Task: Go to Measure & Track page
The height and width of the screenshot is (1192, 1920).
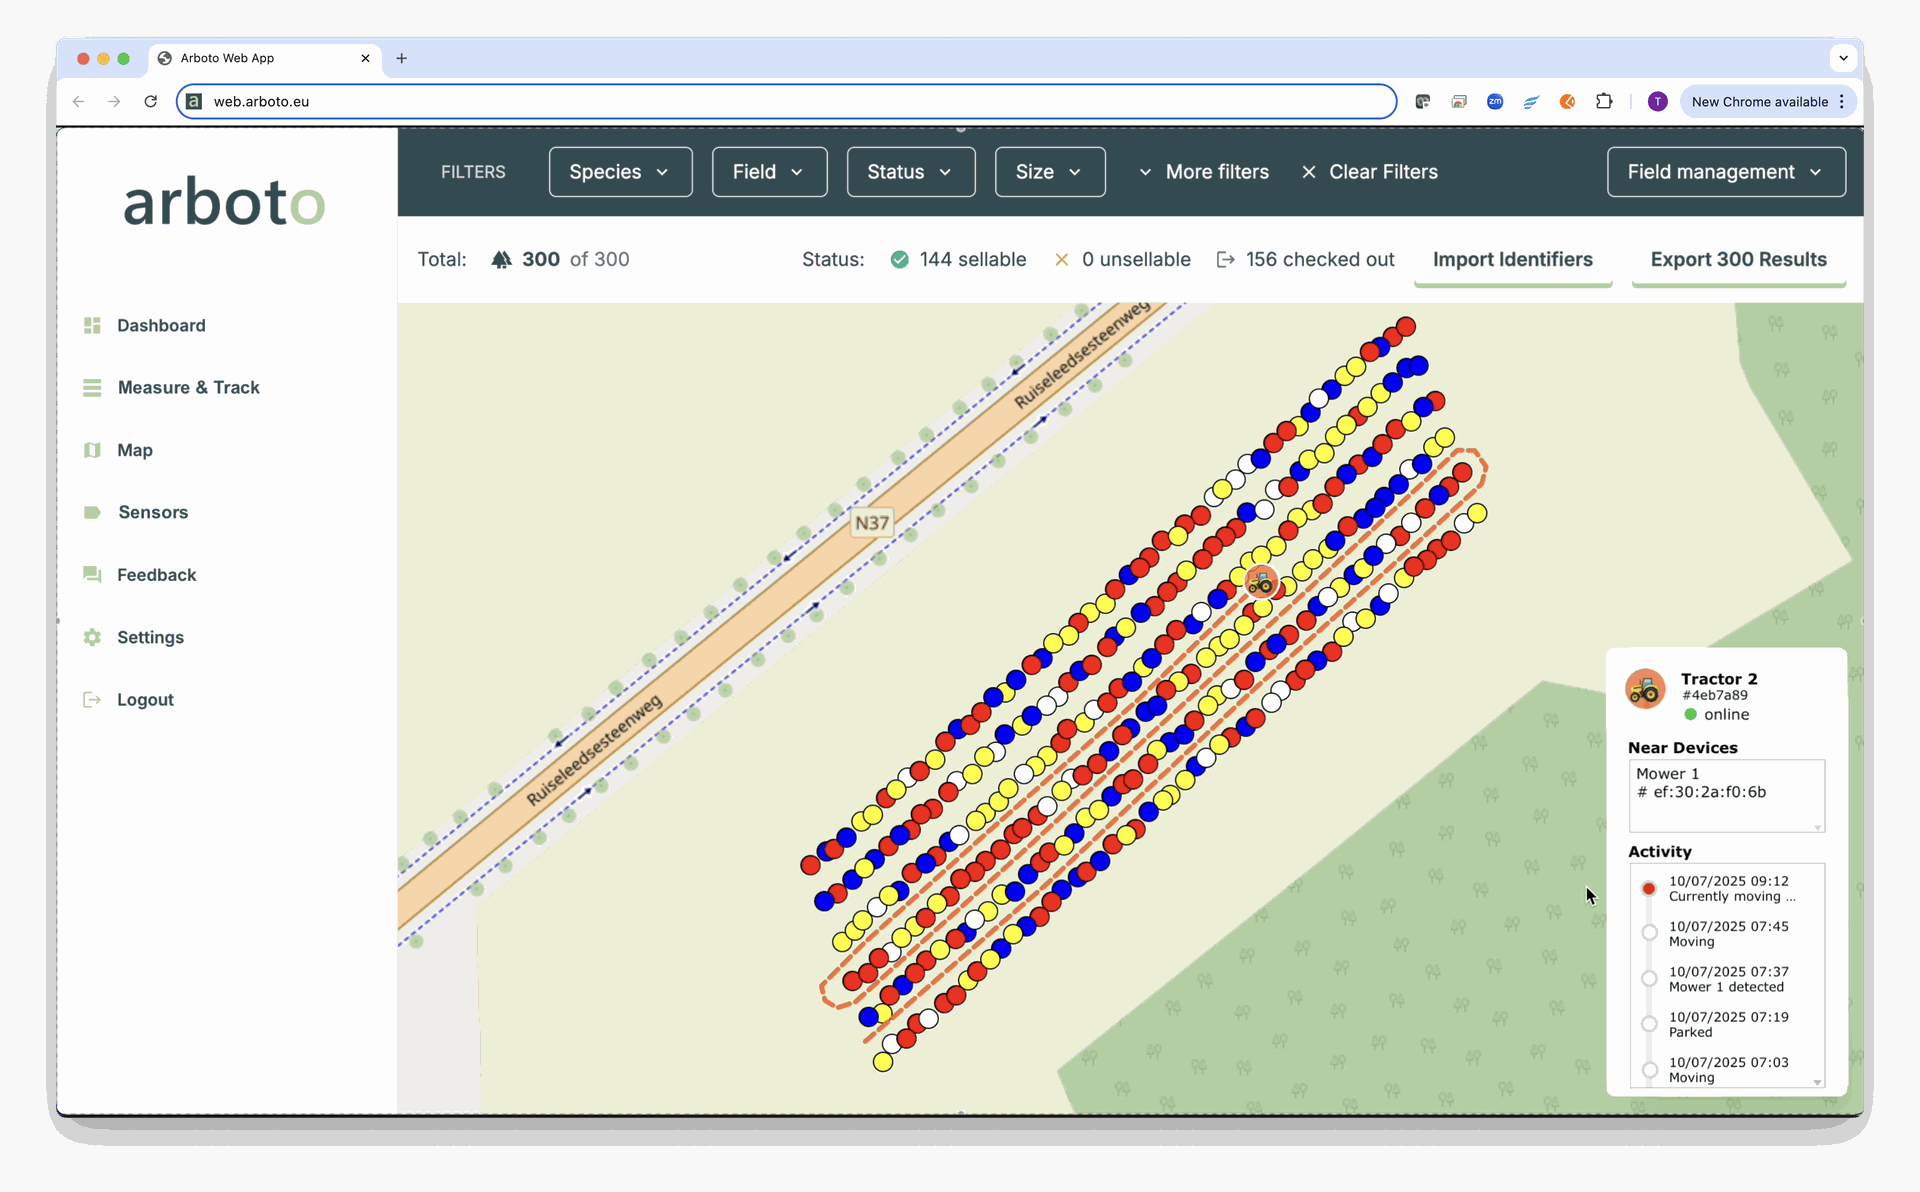Action: click(188, 387)
